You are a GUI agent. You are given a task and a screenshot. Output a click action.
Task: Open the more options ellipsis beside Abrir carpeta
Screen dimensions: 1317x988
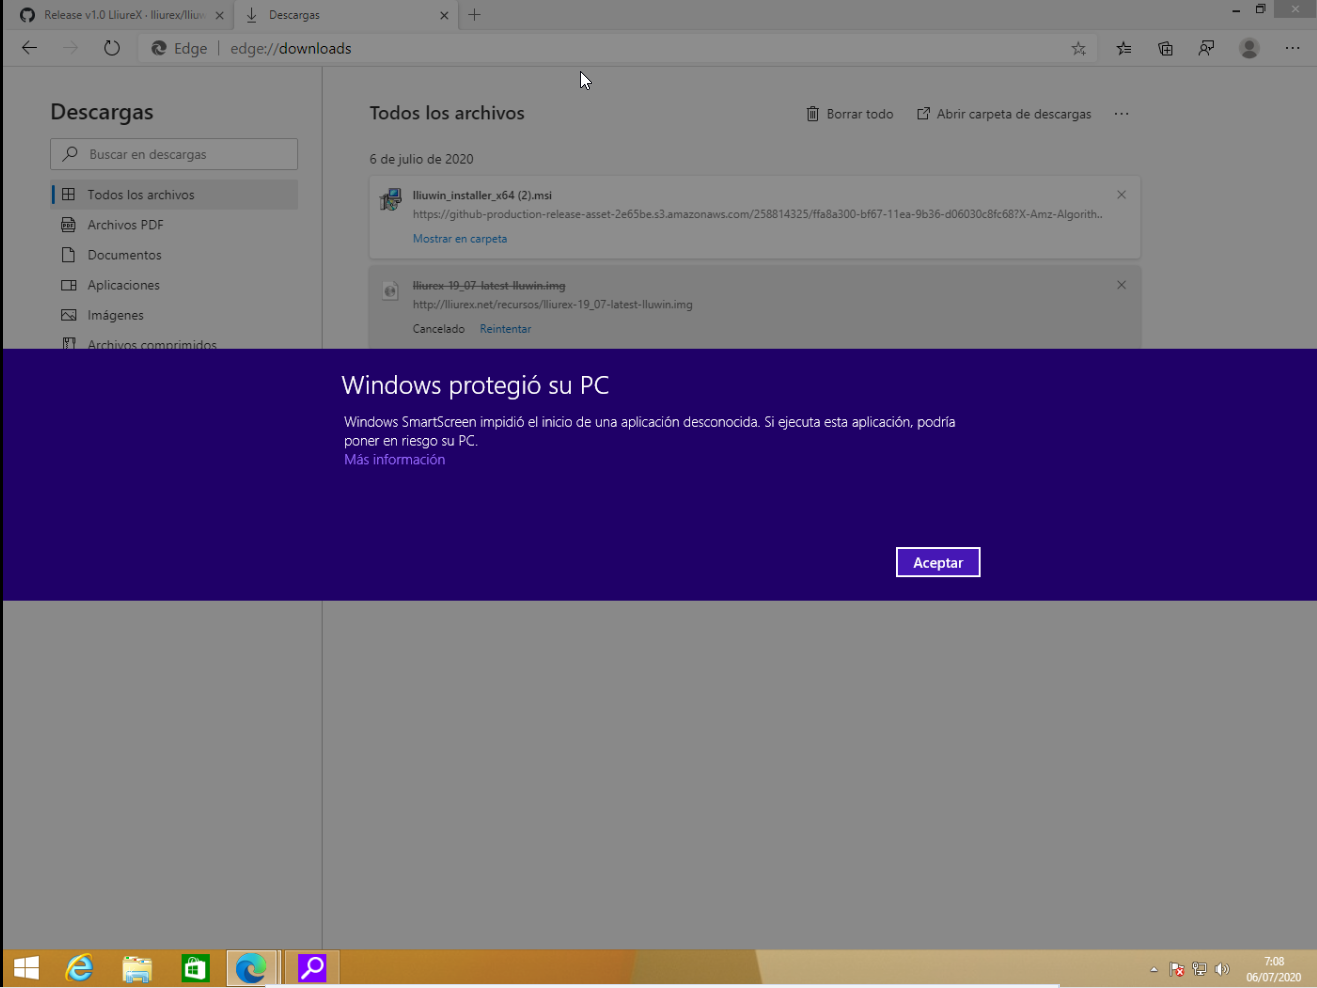coord(1121,114)
